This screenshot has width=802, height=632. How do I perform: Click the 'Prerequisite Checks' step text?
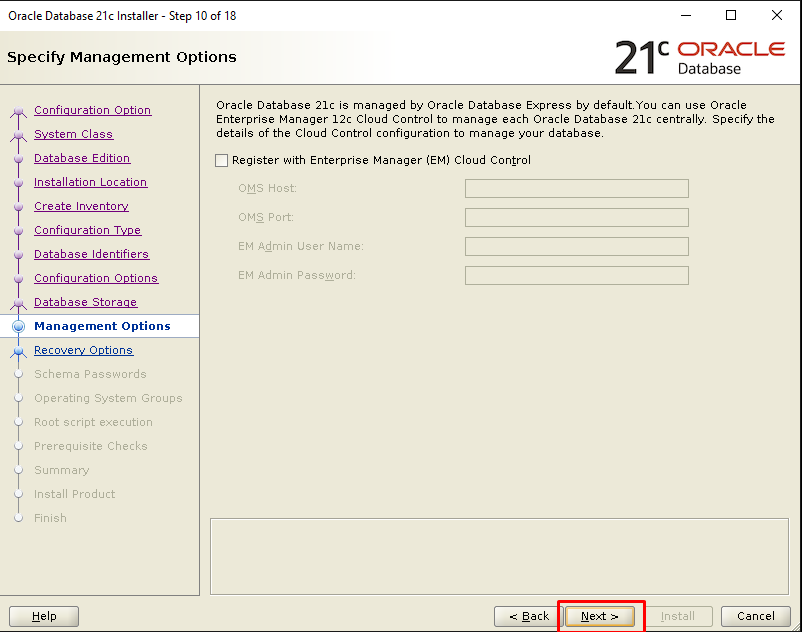click(x=91, y=446)
